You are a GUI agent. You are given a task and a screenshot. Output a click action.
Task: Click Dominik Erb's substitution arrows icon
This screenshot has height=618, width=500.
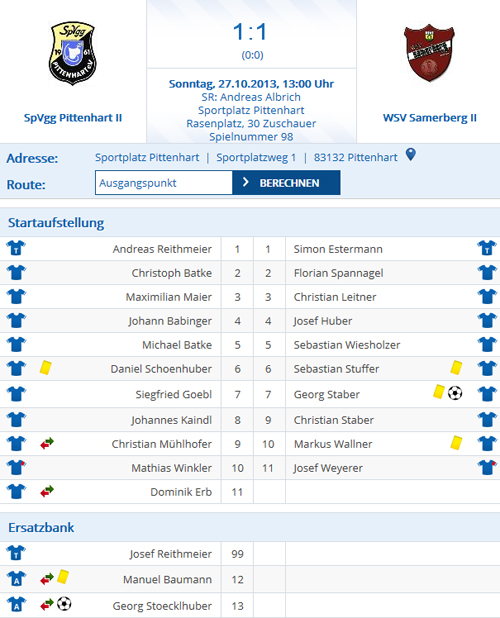(x=47, y=491)
